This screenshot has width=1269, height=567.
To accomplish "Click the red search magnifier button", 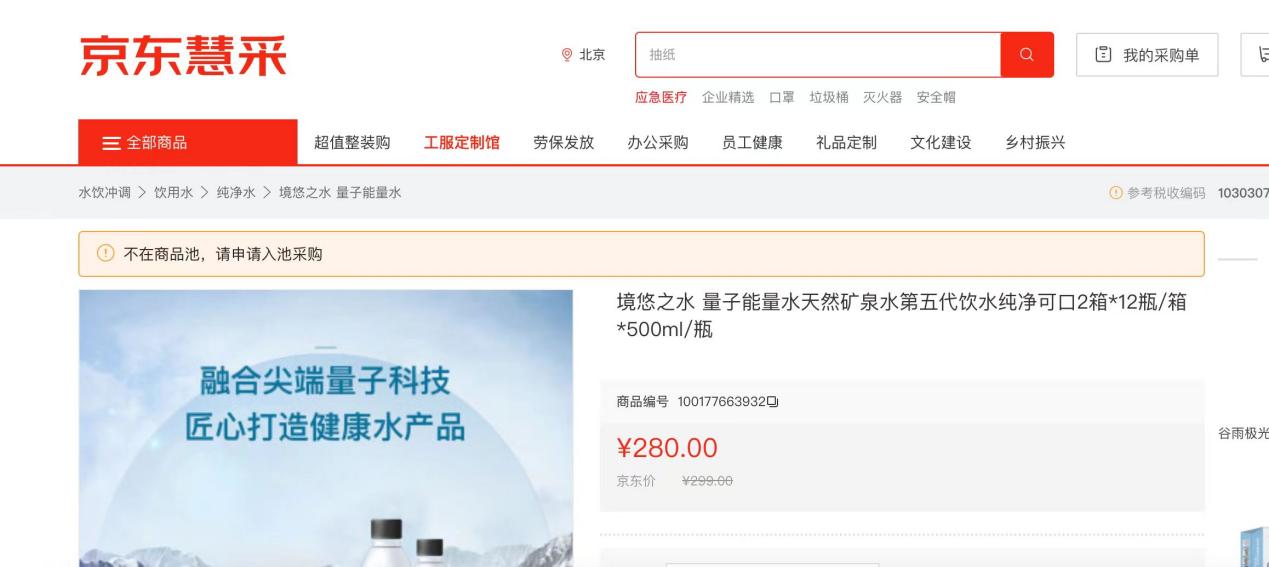I will pos(1027,54).
